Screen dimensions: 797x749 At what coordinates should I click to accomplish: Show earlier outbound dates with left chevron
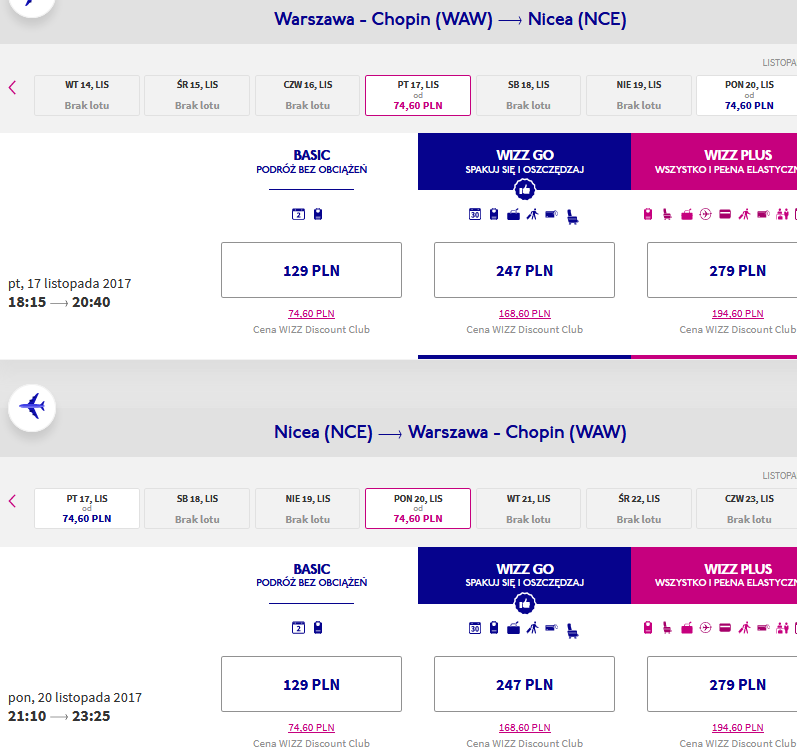pyautogui.click(x=13, y=87)
